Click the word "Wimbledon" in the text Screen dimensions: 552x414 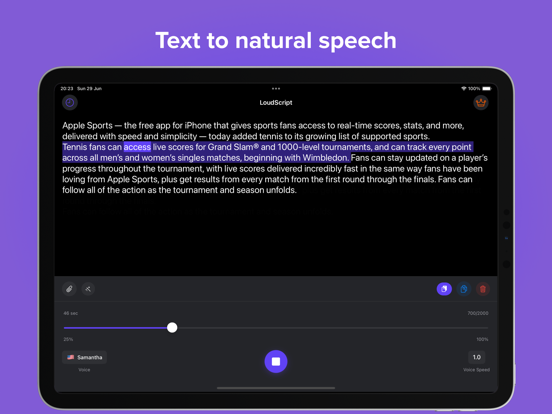pyautogui.click(x=325, y=158)
